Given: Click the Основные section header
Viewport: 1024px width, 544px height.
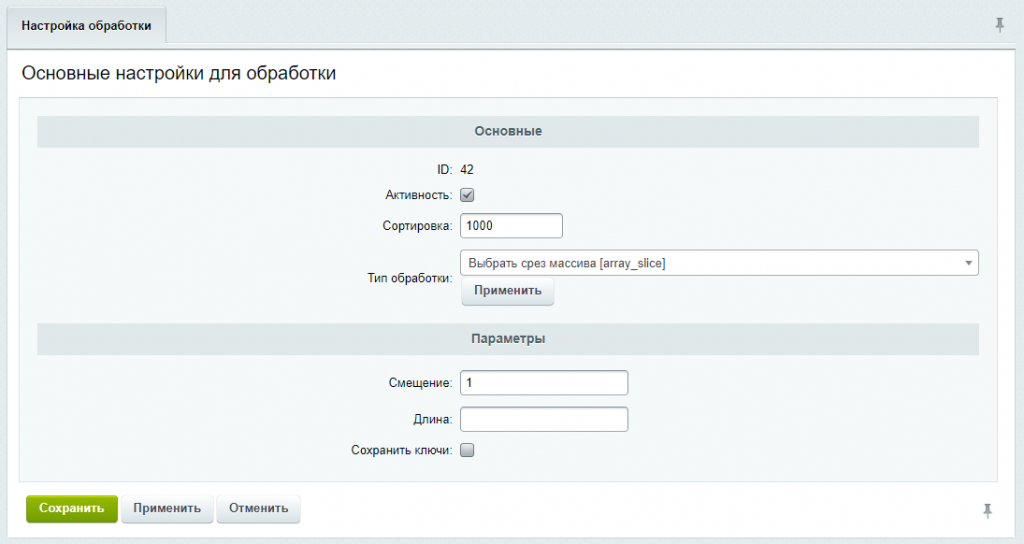Looking at the screenshot, I should 508,131.
